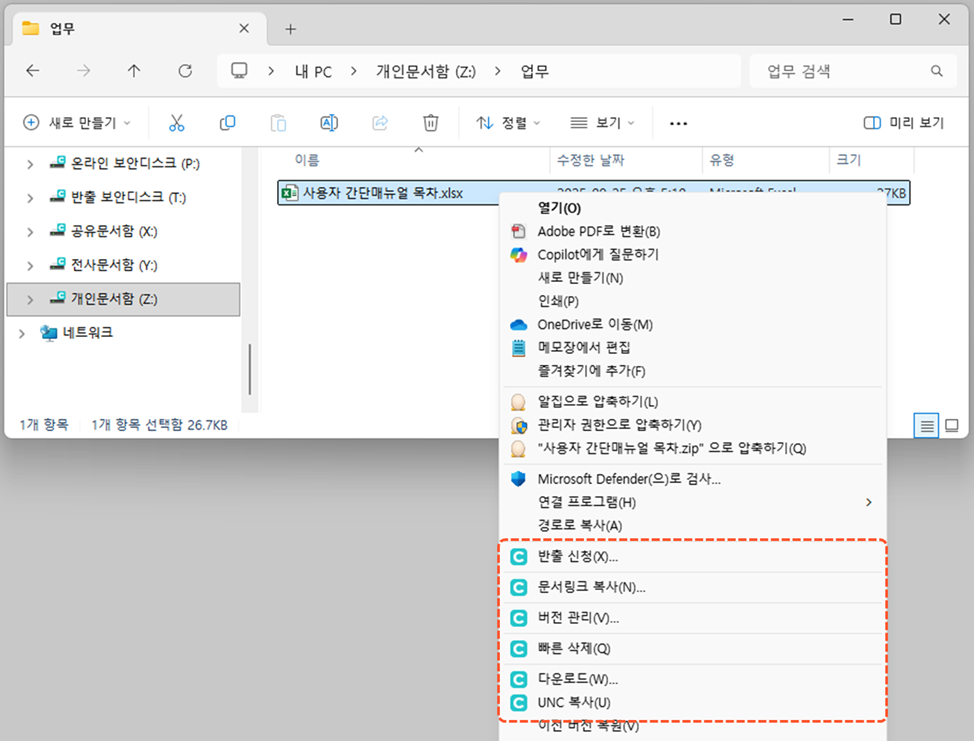Open the 정렬 sort dropdown
This screenshot has height=741, width=974.
coord(508,123)
